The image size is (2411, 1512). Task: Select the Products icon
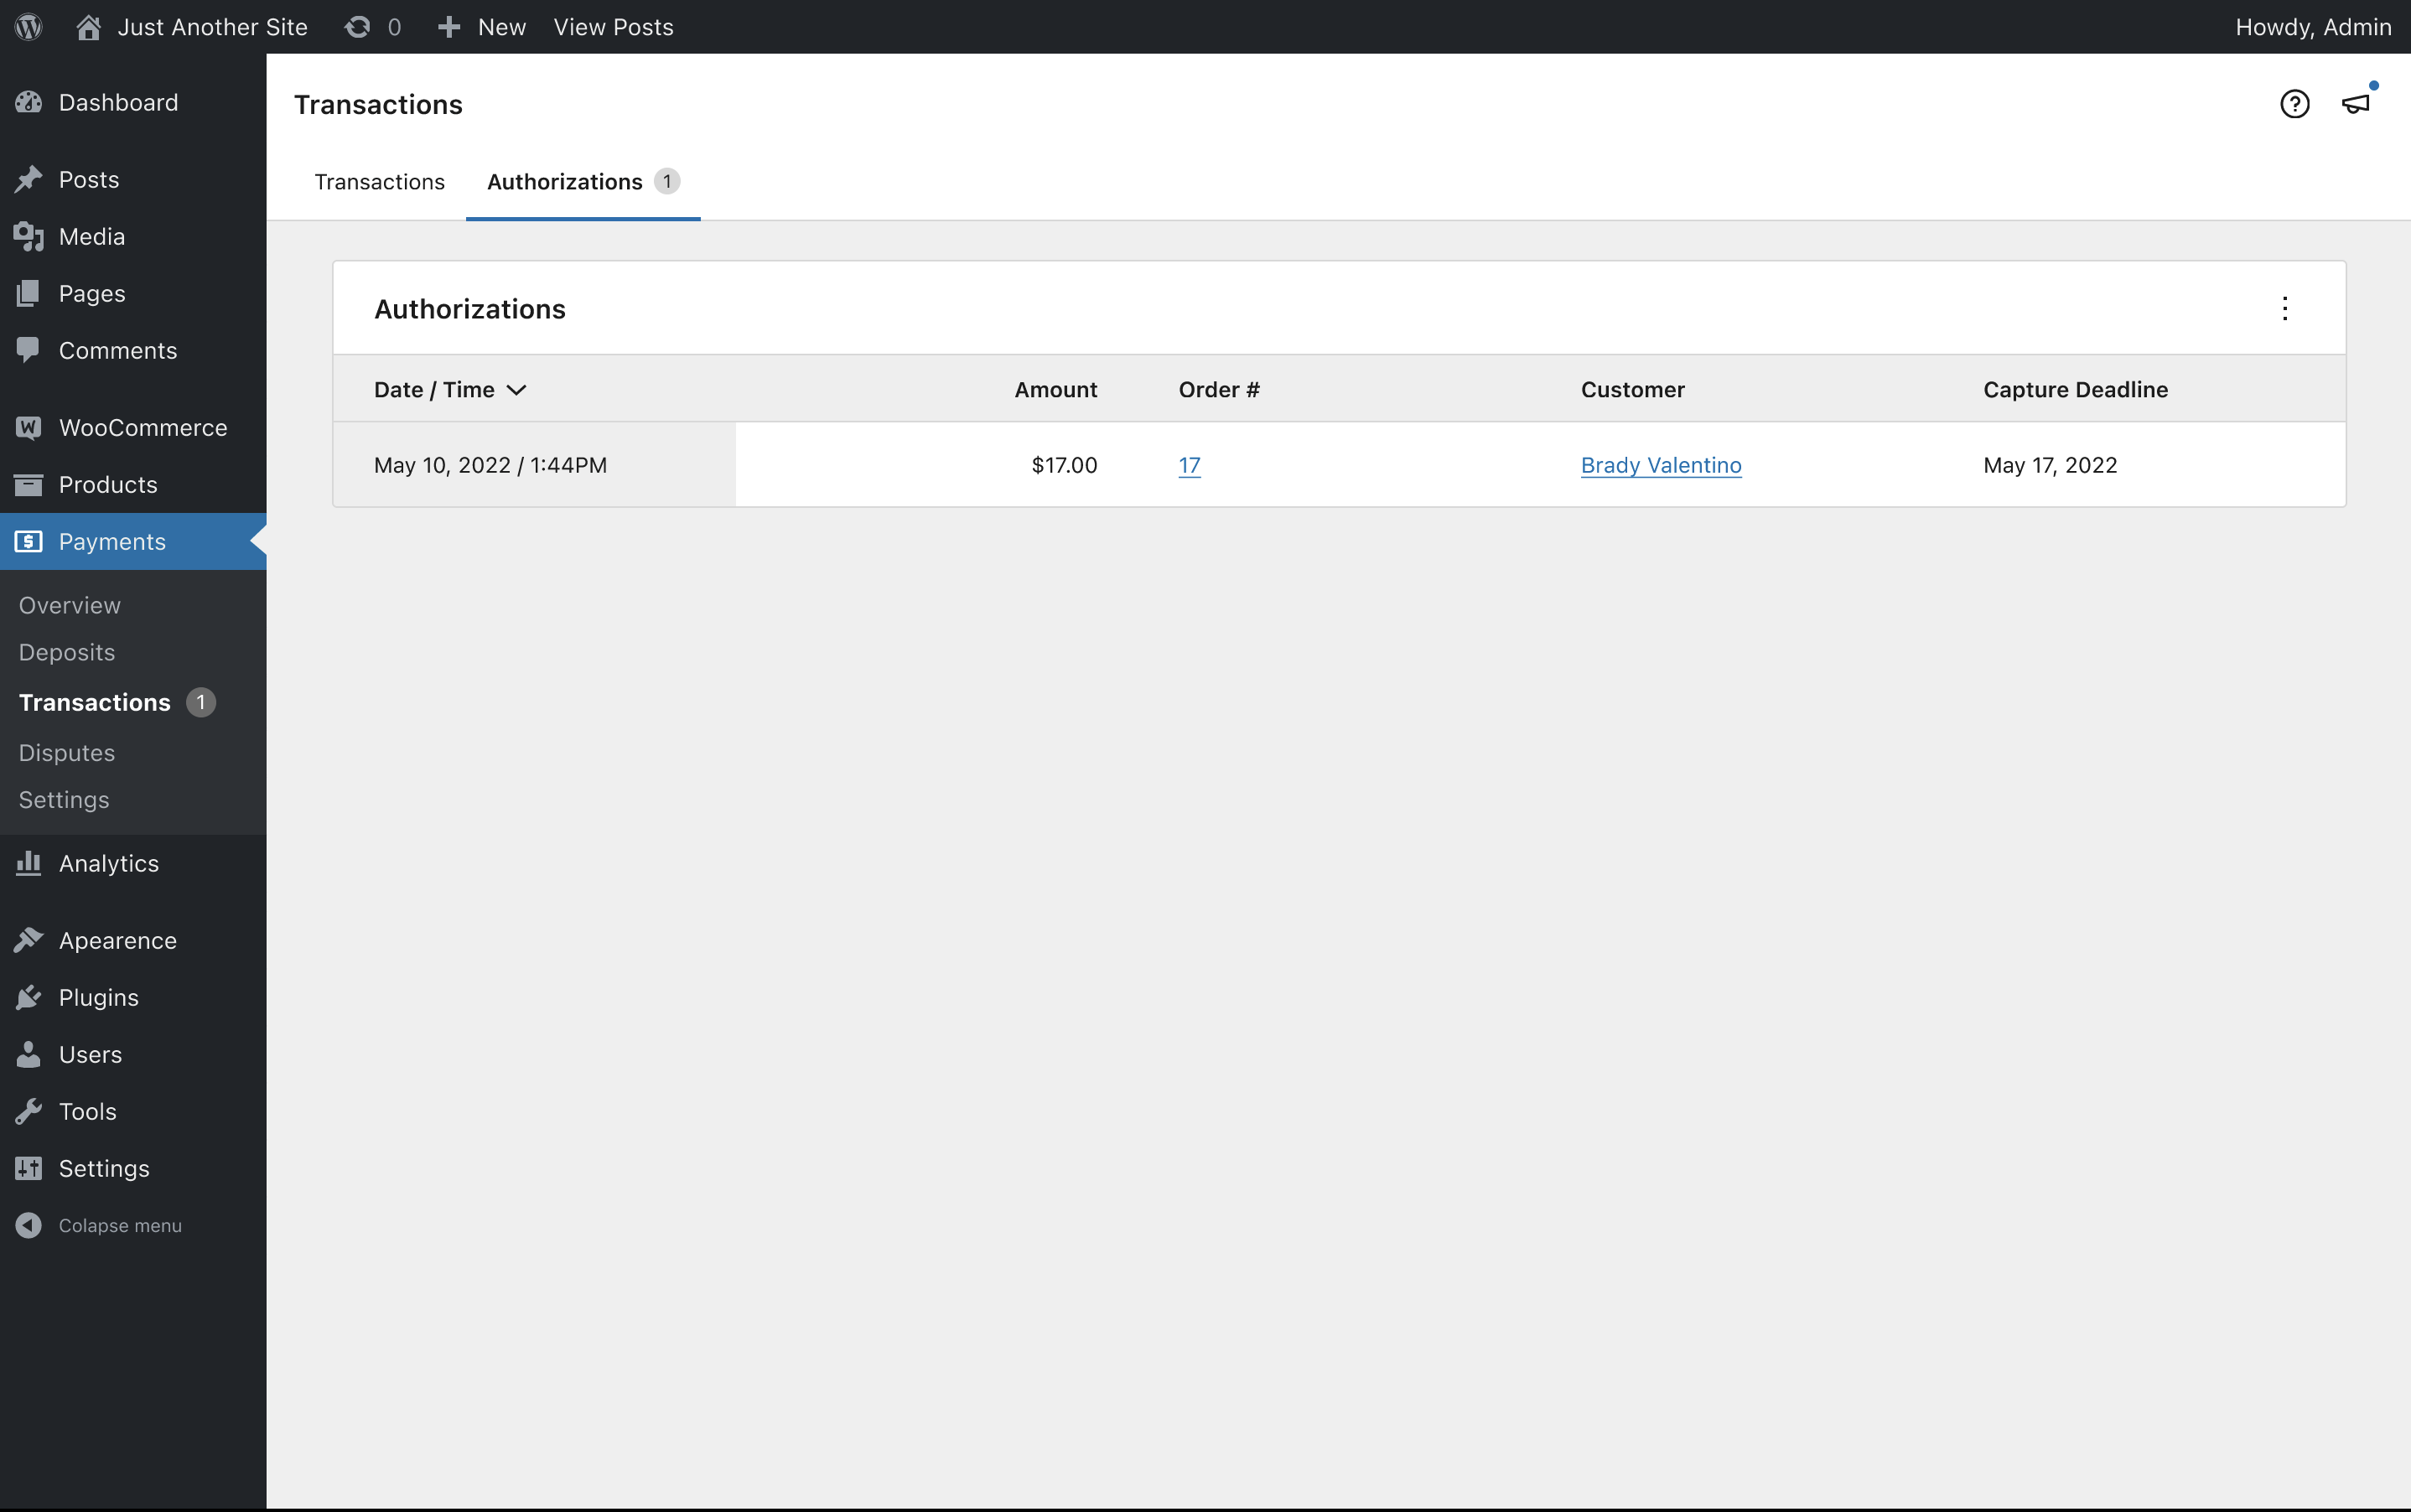[x=28, y=484]
